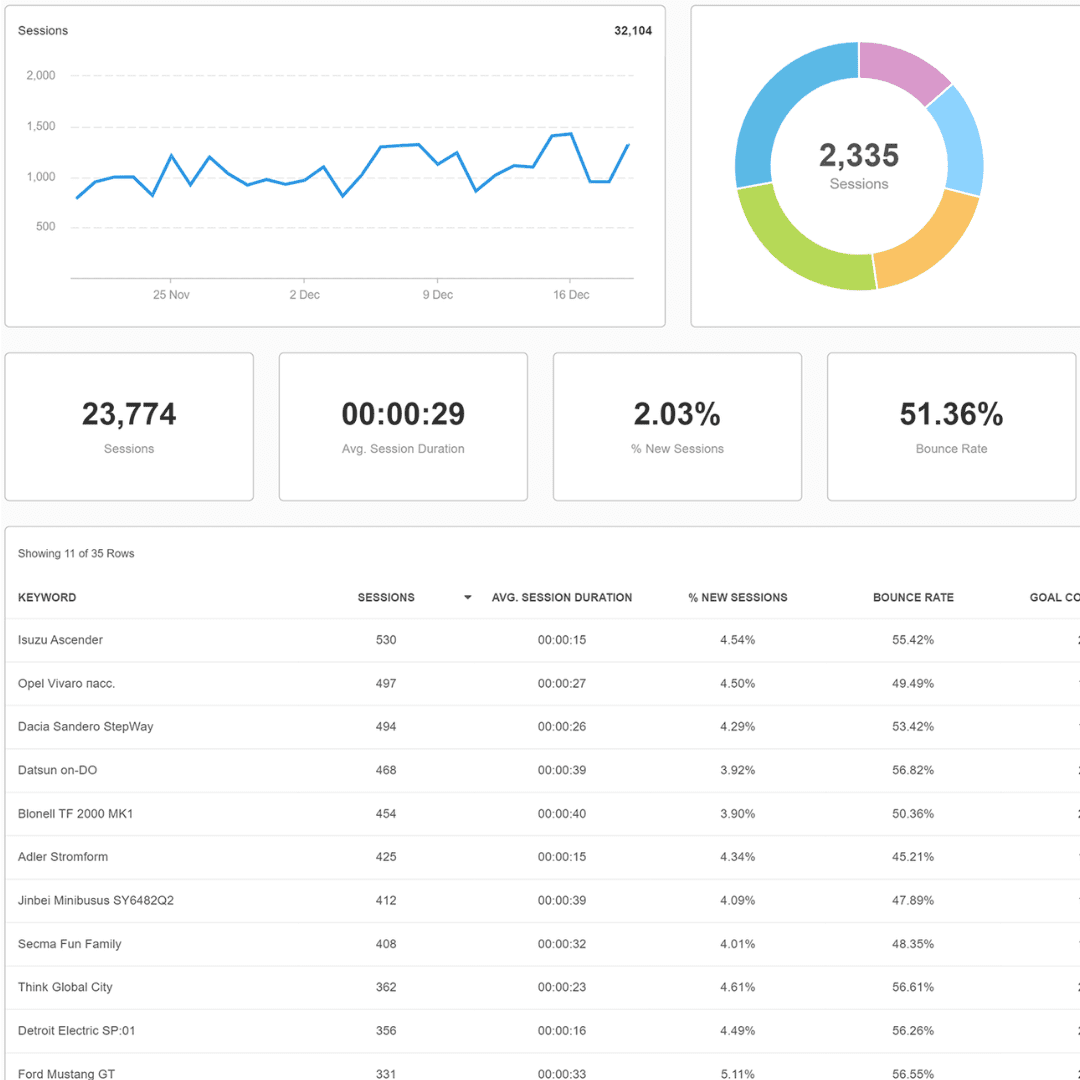Select the orange donut chart segment

(928, 241)
